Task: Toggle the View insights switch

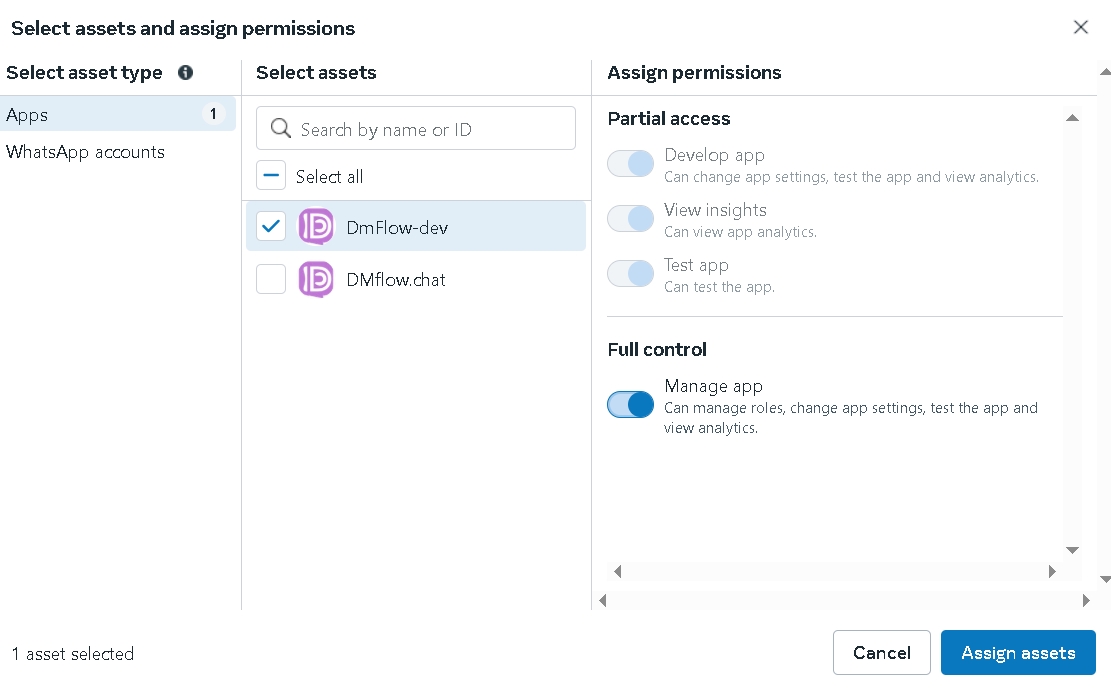Action: pyautogui.click(x=630, y=219)
